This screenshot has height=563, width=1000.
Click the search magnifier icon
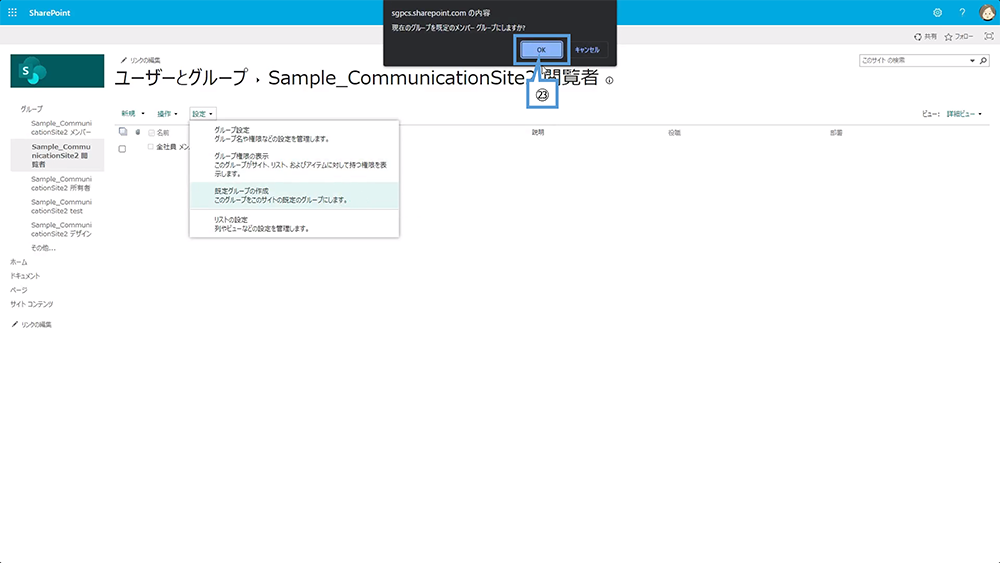click(983, 61)
